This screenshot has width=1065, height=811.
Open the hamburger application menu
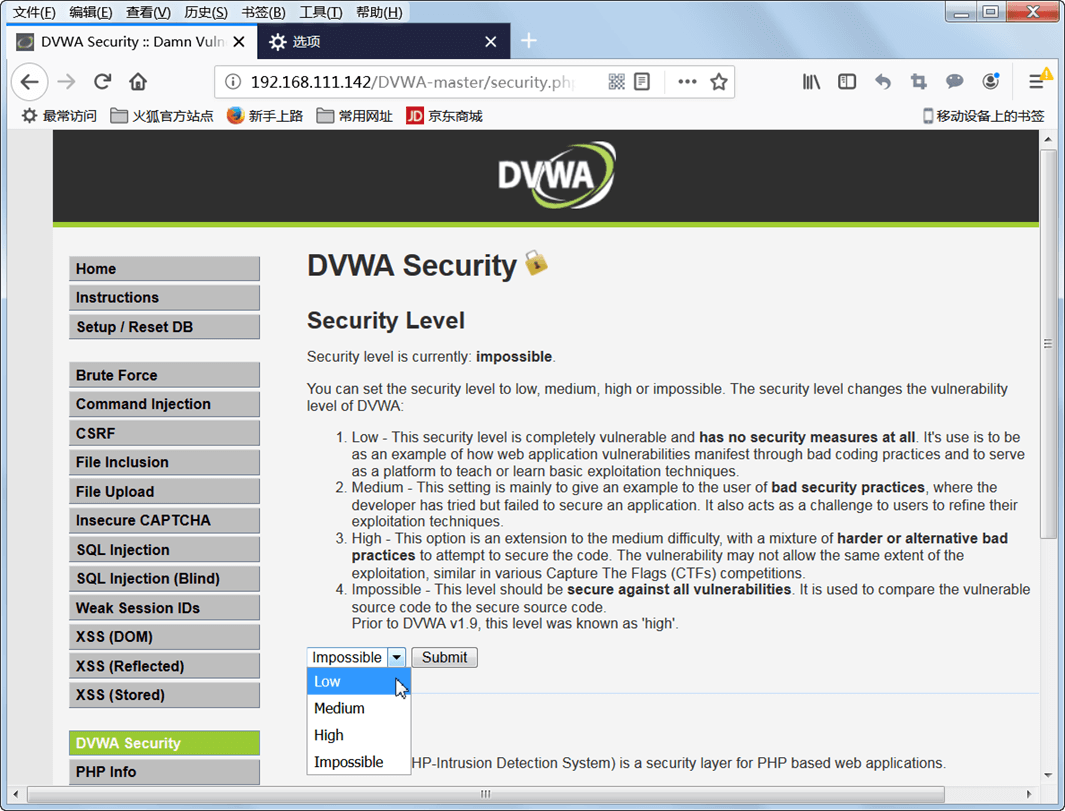click(1036, 82)
